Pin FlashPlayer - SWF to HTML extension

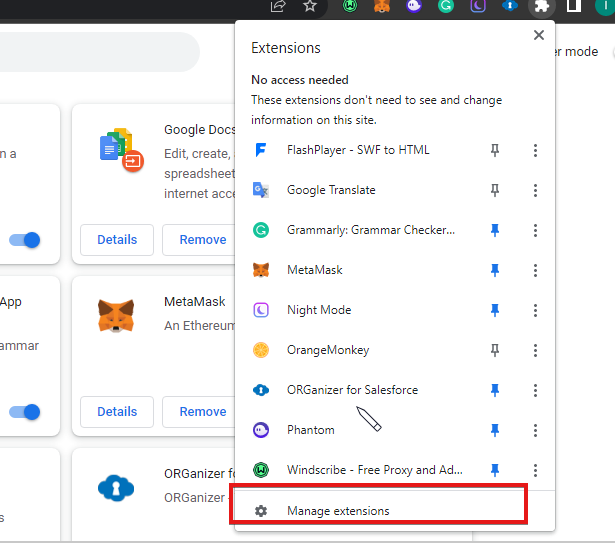tap(495, 150)
